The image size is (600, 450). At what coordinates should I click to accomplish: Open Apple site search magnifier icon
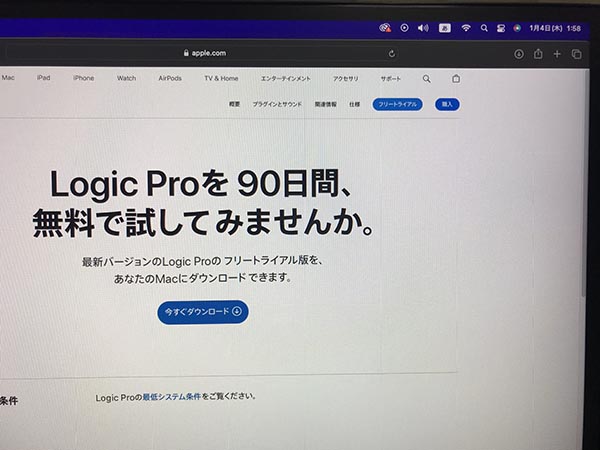427,79
